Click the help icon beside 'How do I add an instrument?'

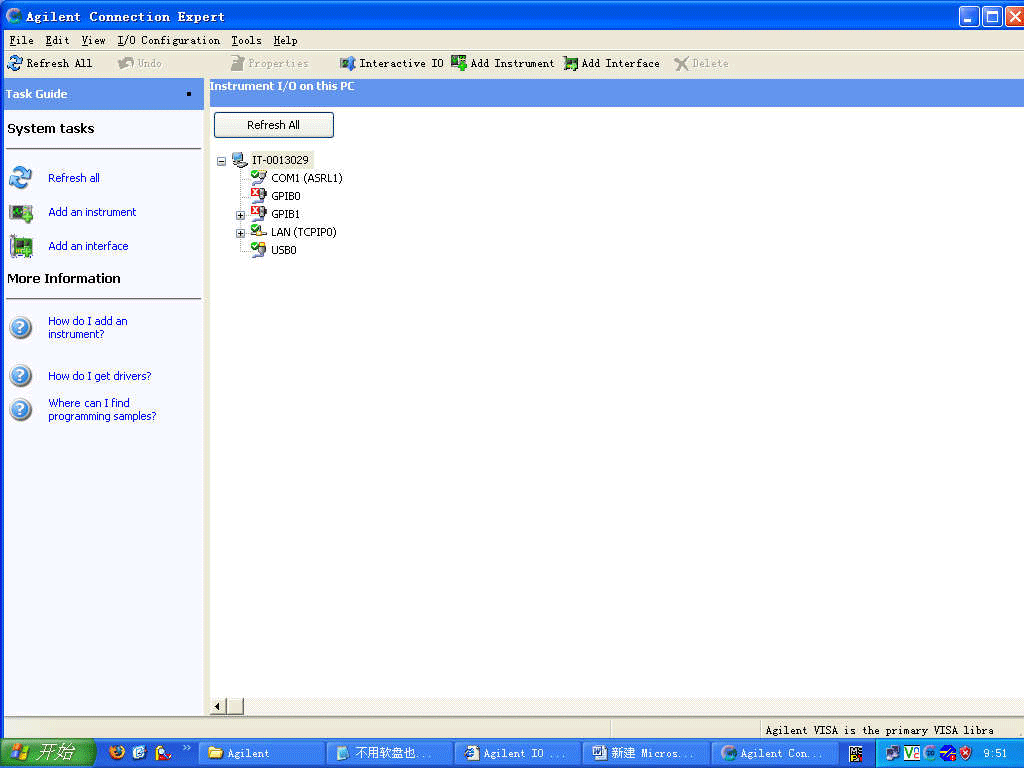[21, 327]
